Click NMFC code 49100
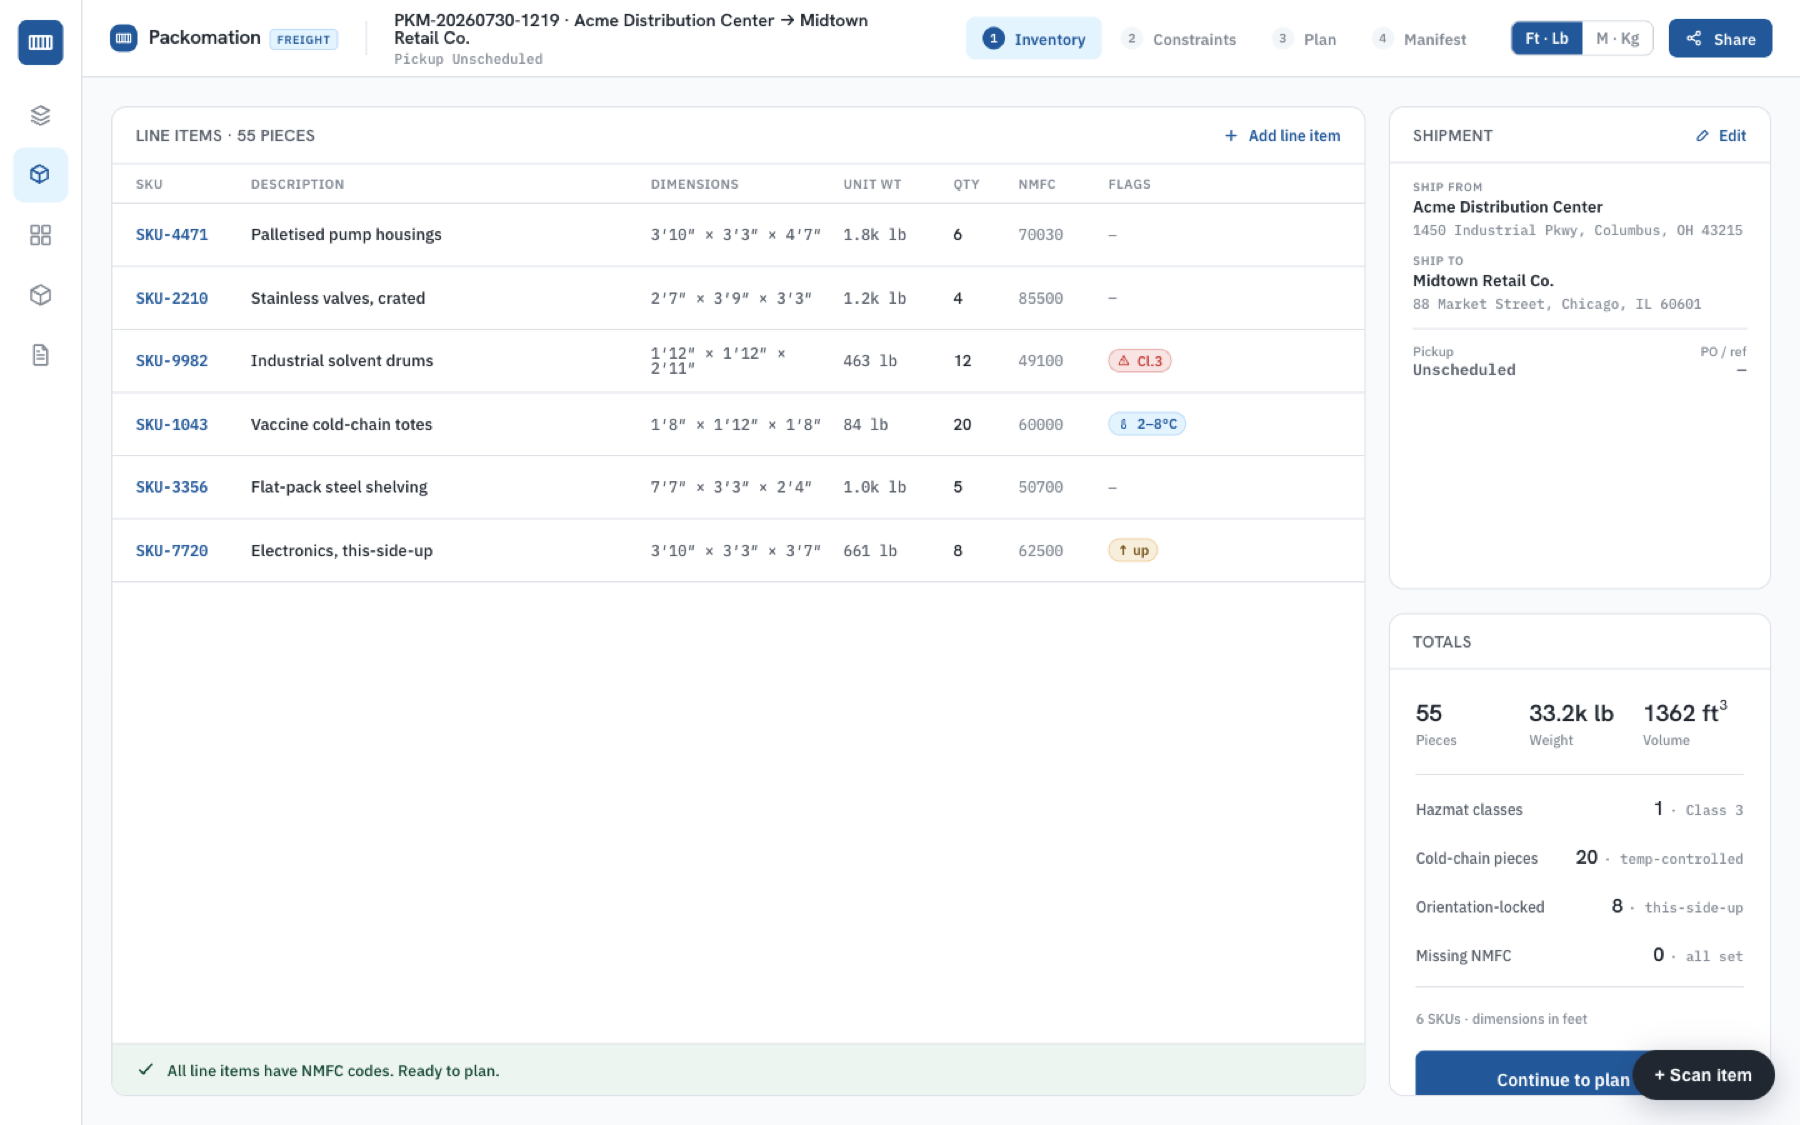 tap(1041, 361)
